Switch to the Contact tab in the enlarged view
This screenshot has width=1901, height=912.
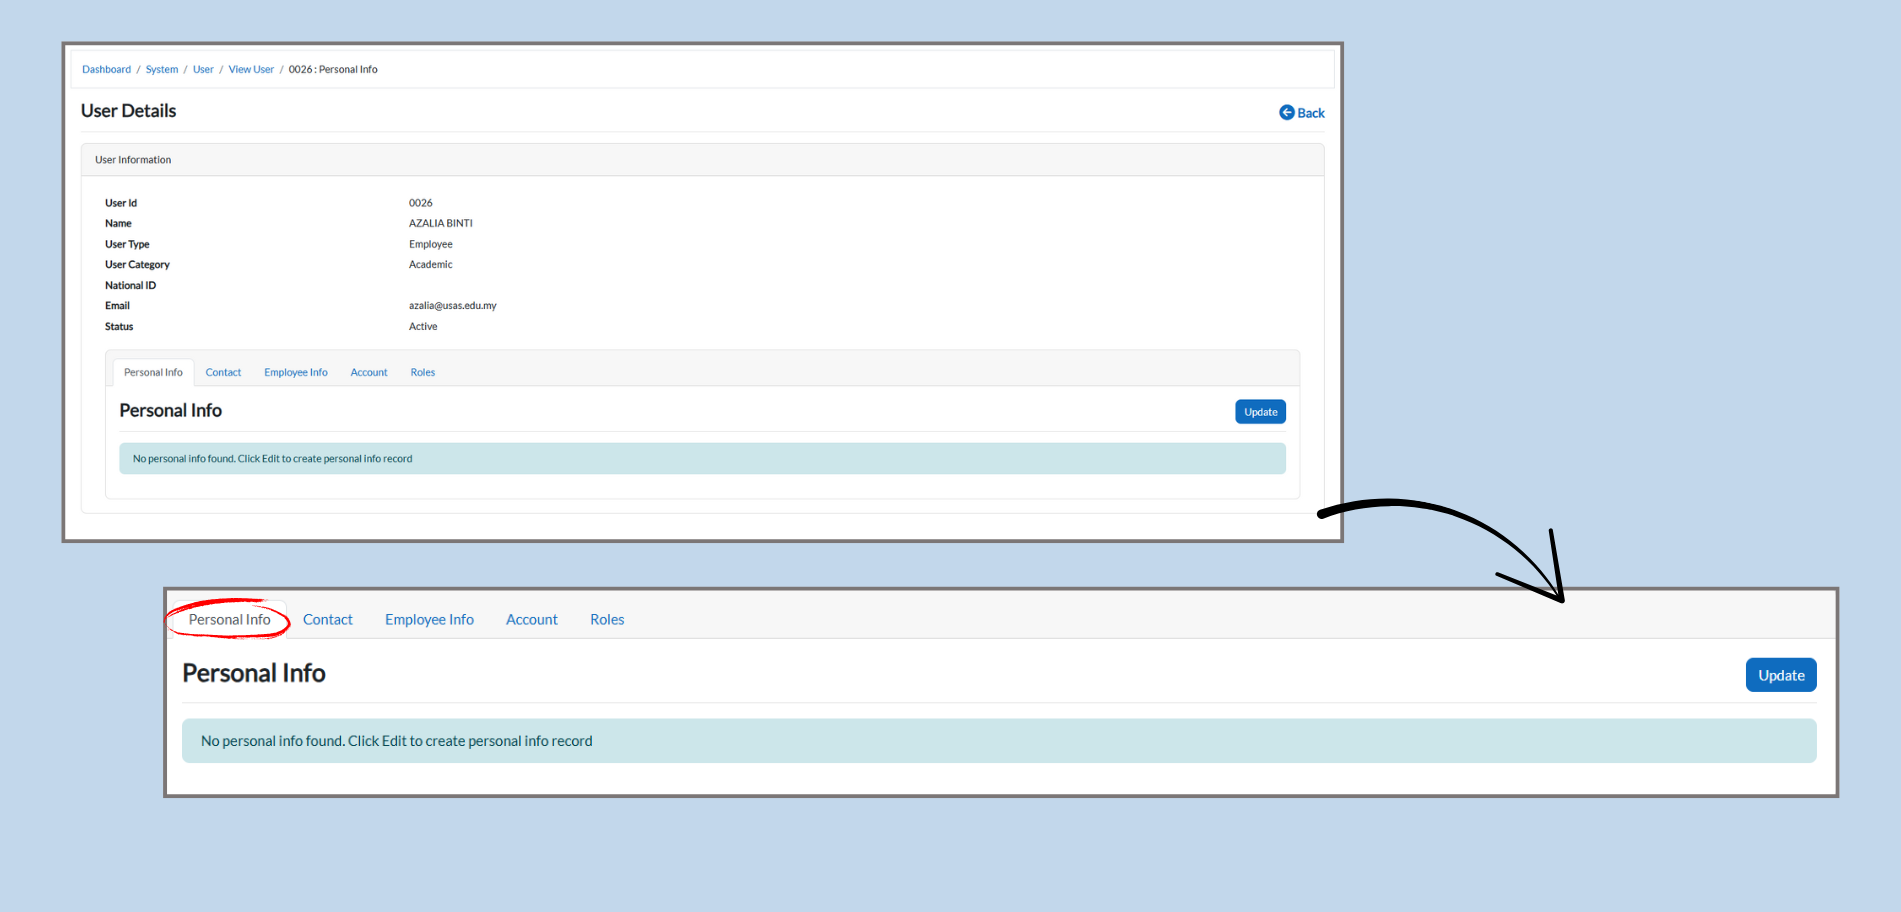[x=327, y=620]
